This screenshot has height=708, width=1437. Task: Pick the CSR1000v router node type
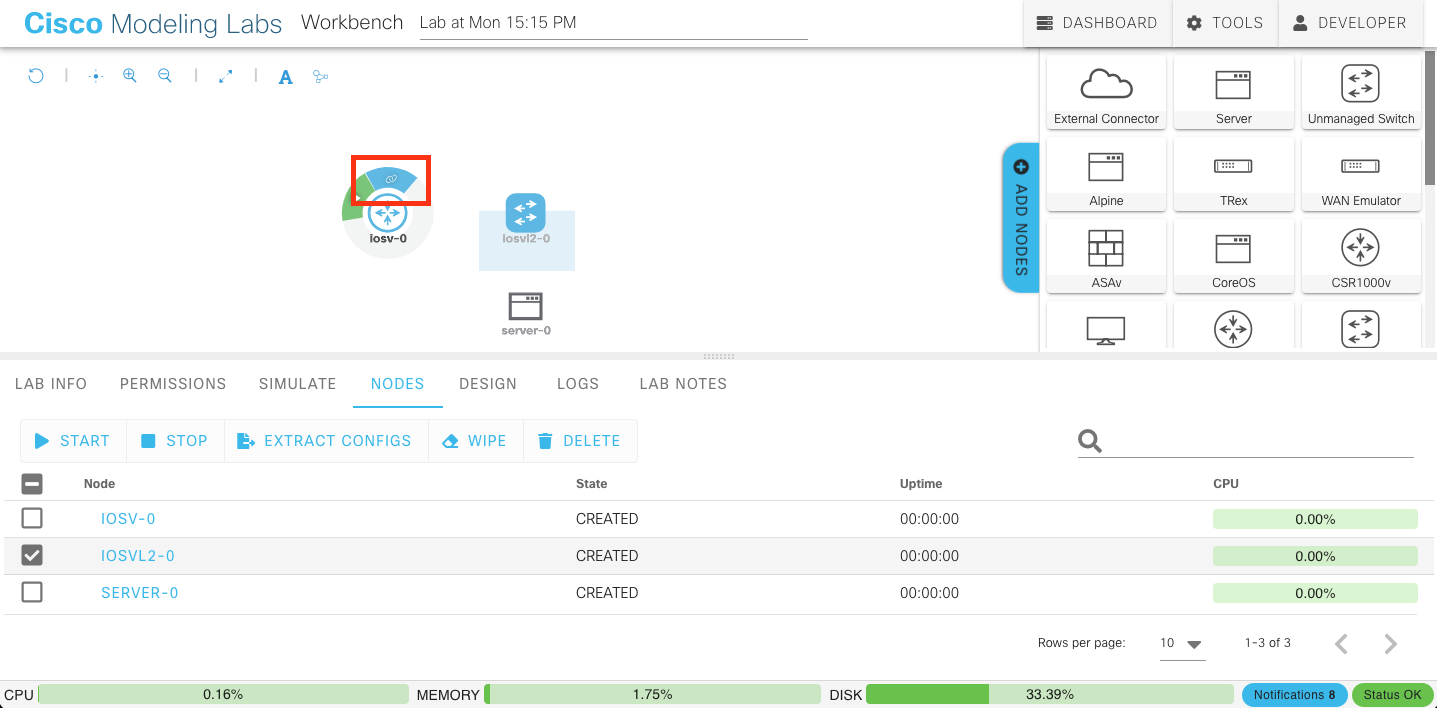(x=1361, y=256)
